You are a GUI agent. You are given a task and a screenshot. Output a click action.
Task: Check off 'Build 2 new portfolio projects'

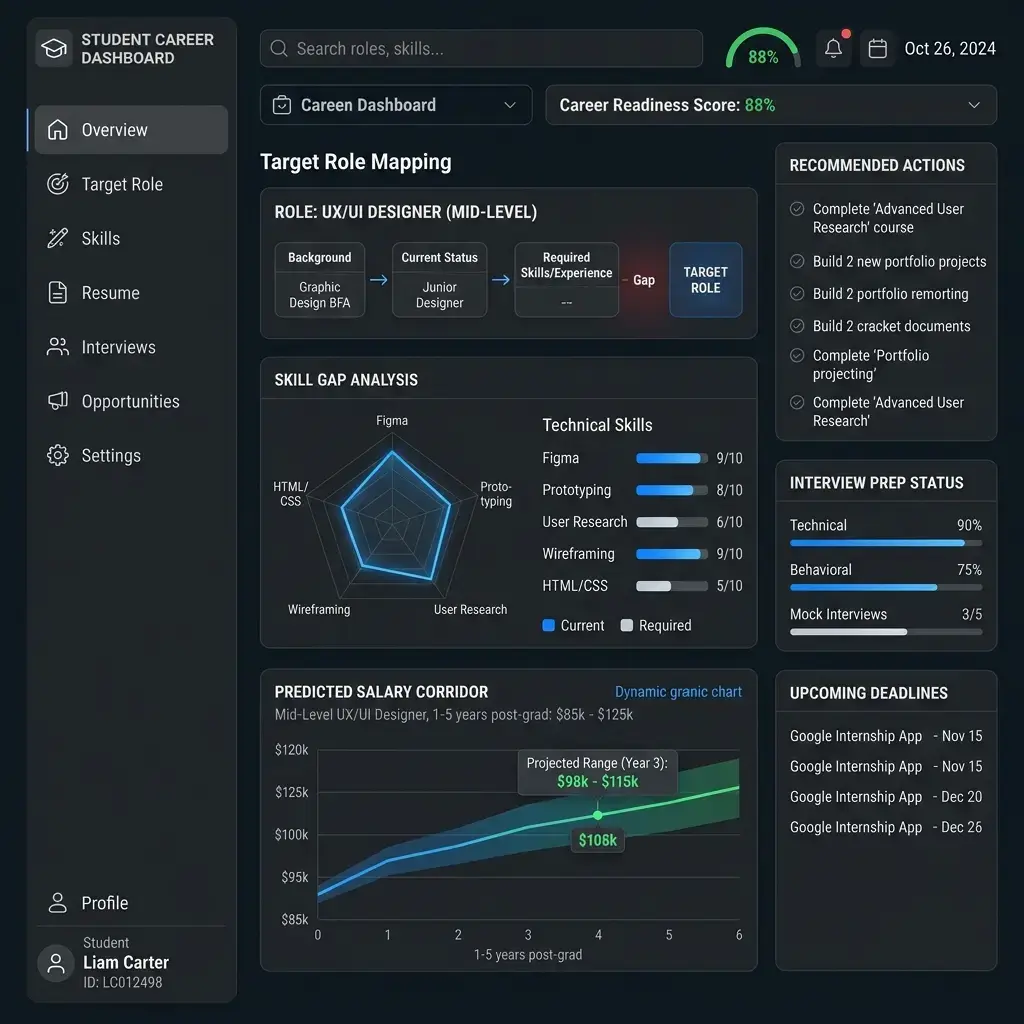click(x=797, y=261)
